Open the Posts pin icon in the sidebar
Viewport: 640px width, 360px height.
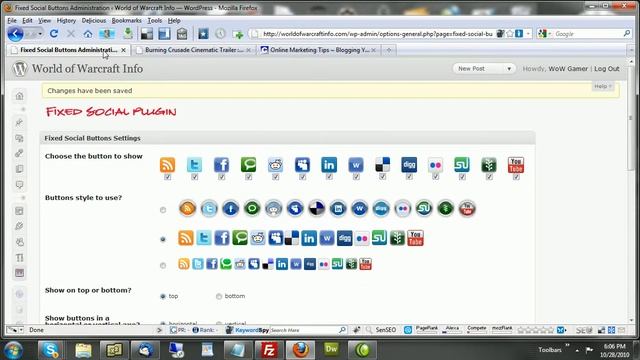coord(19,122)
